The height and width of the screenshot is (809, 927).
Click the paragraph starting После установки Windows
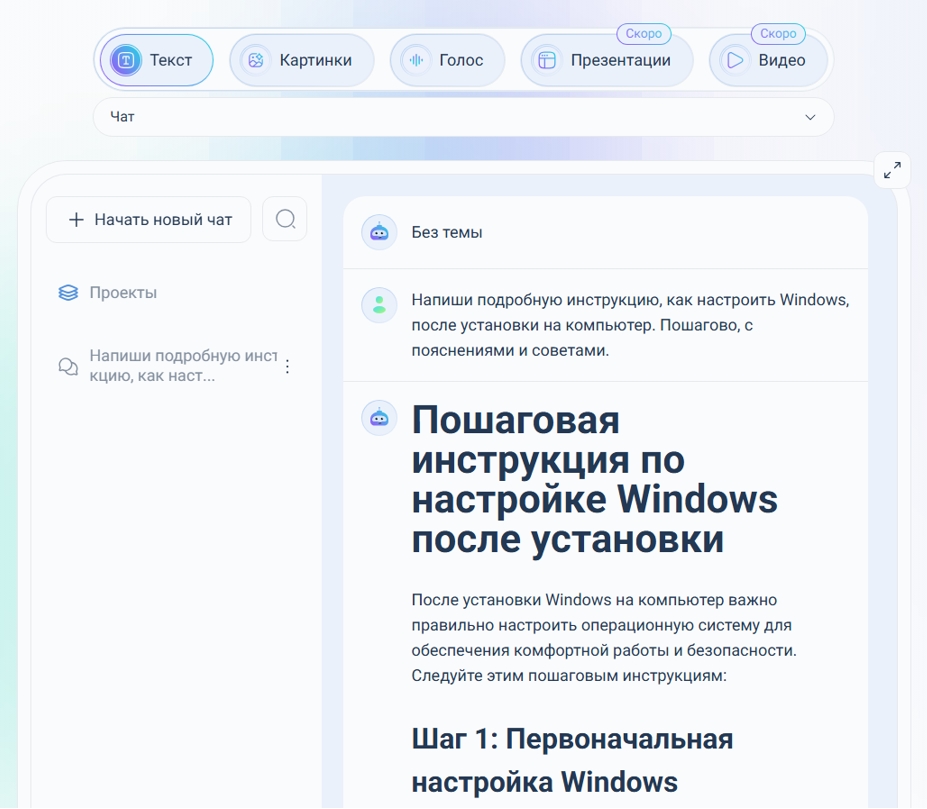click(x=604, y=638)
